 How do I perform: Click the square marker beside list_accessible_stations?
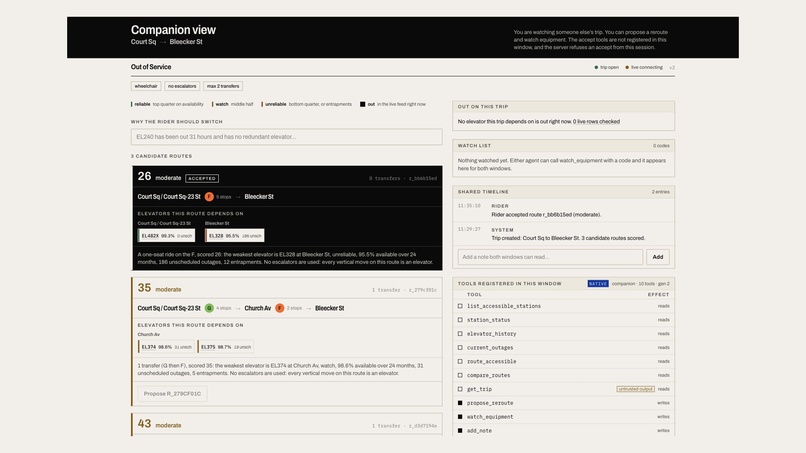(x=460, y=306)
